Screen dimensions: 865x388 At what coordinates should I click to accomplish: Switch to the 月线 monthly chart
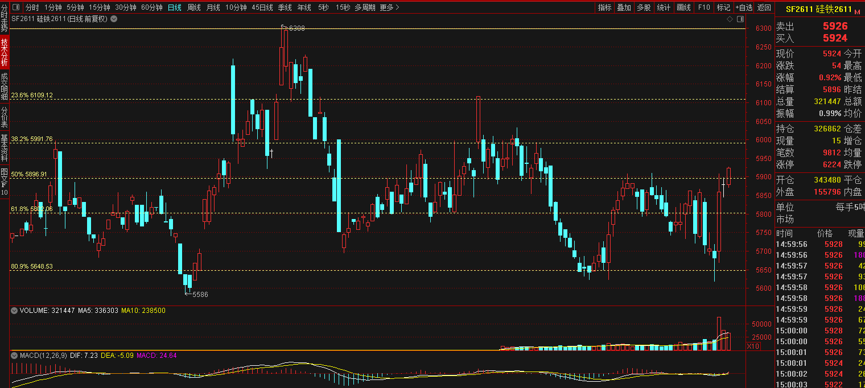pos(213,8)
